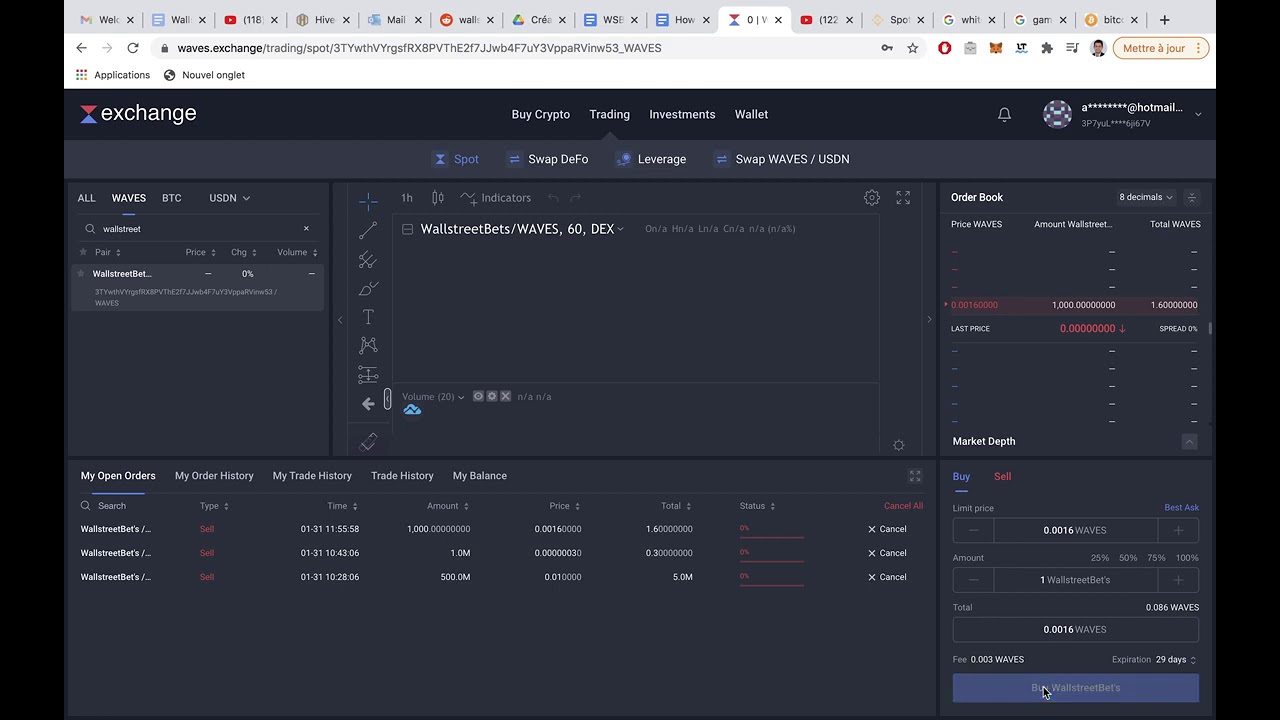
Task: Sort open orders by Time column
Action: pos(342,506)
